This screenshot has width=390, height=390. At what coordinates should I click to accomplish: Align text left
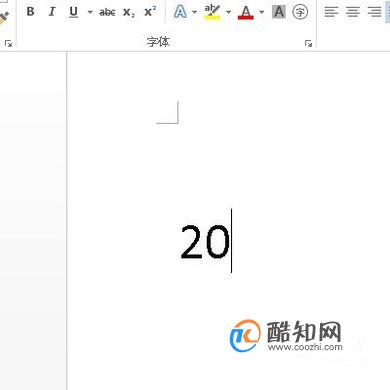point(331,12)
